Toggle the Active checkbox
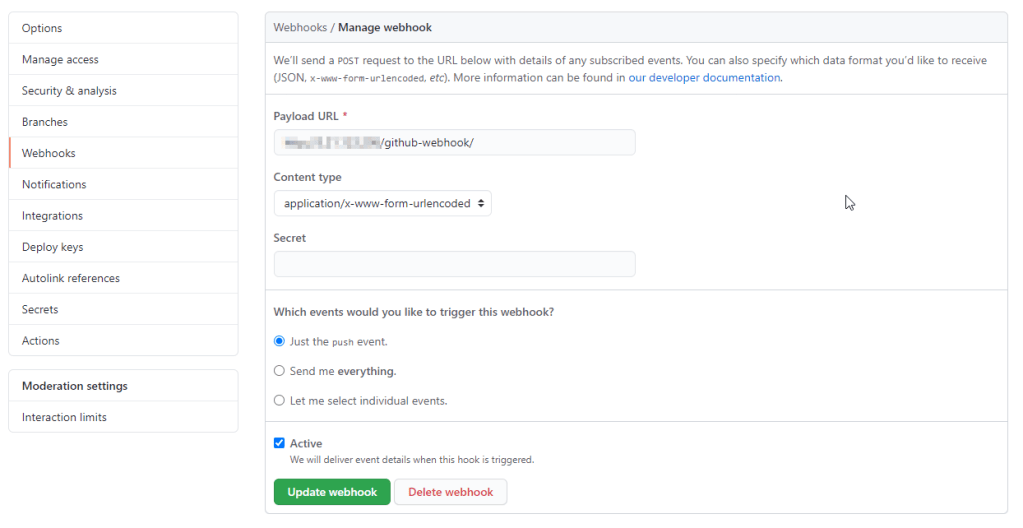 [x=280, y=443]
